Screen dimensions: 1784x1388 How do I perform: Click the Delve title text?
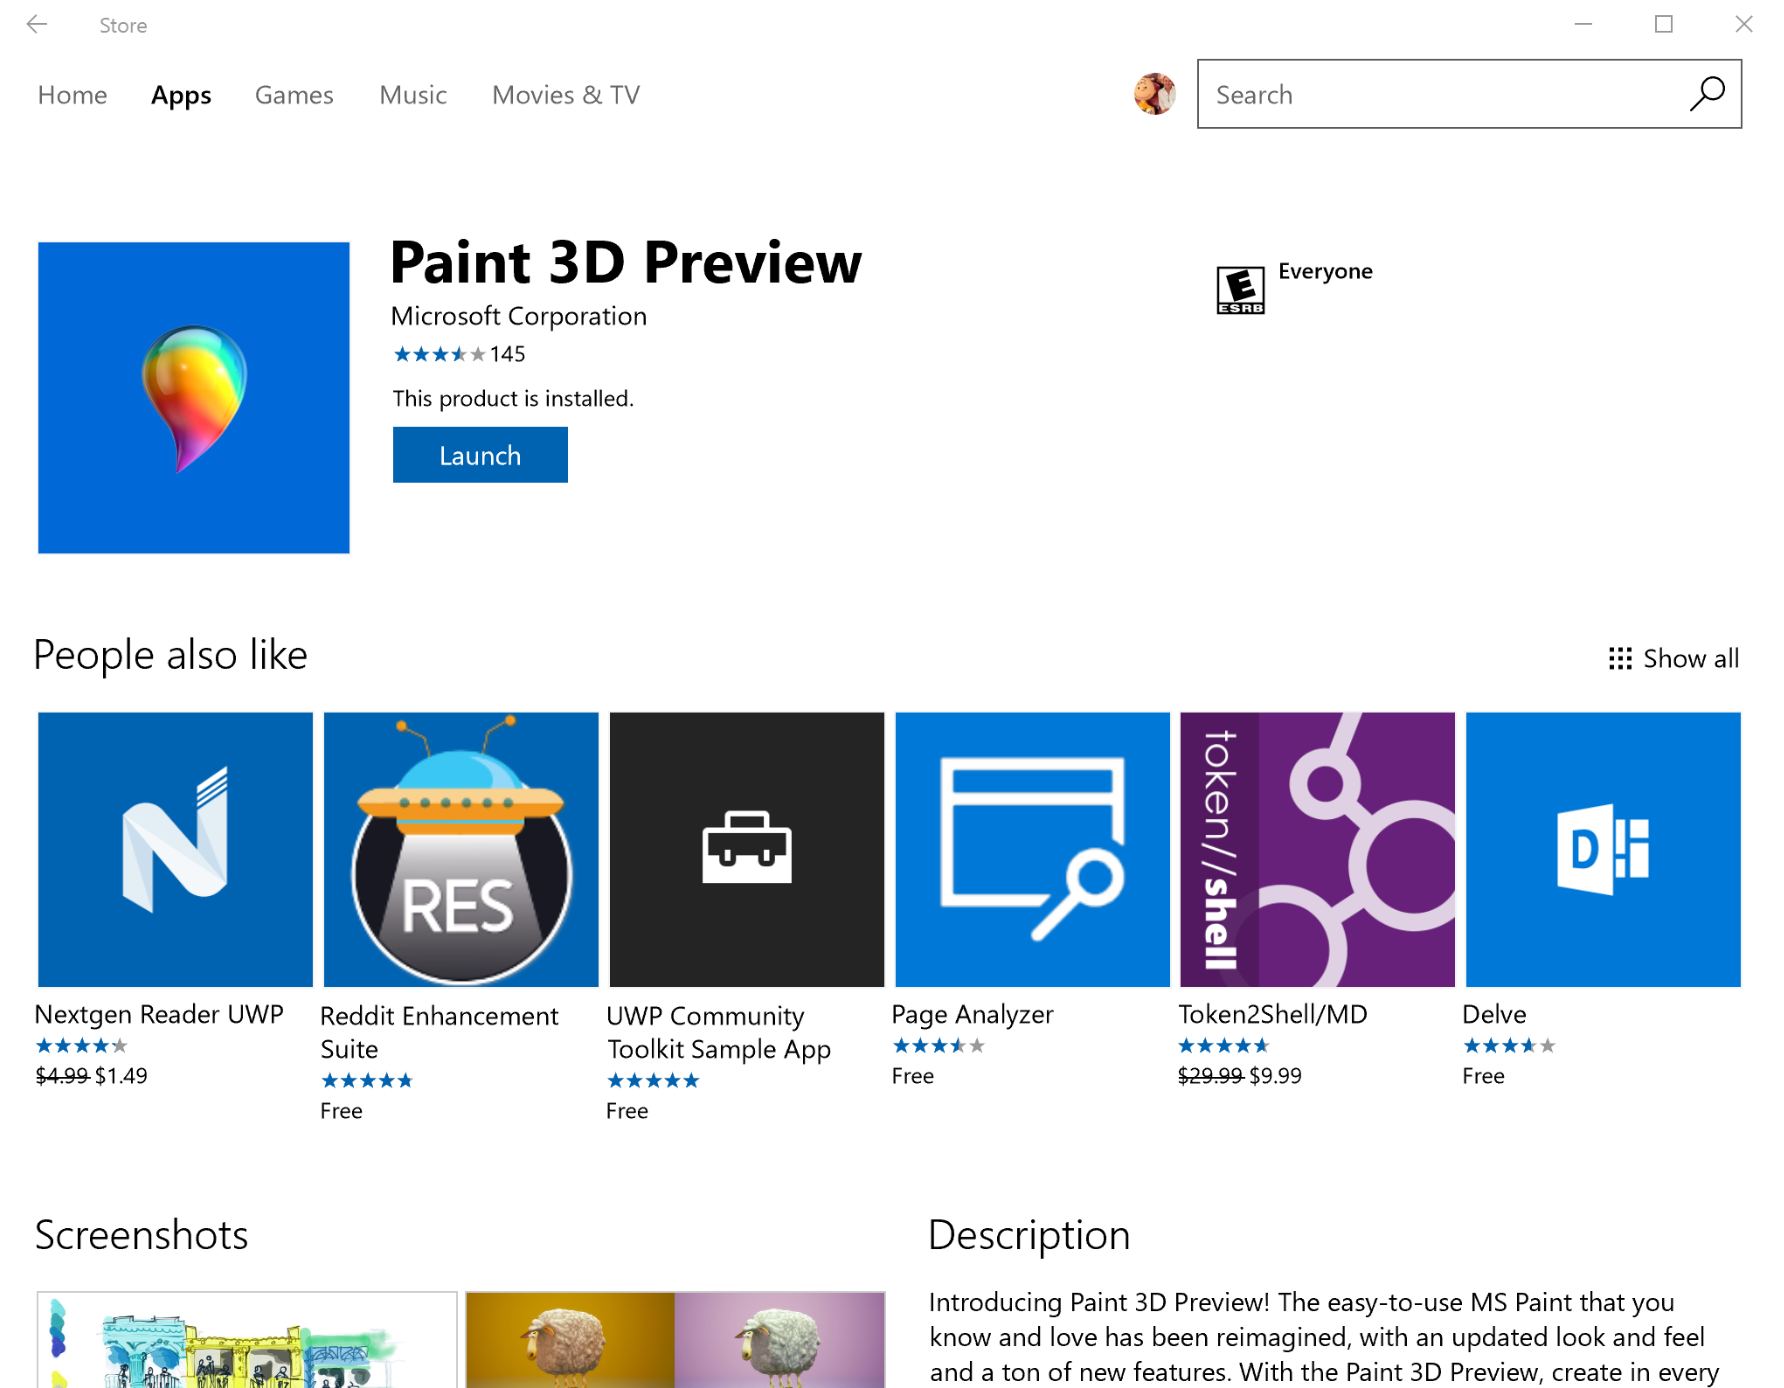tap(1494, 1014)
